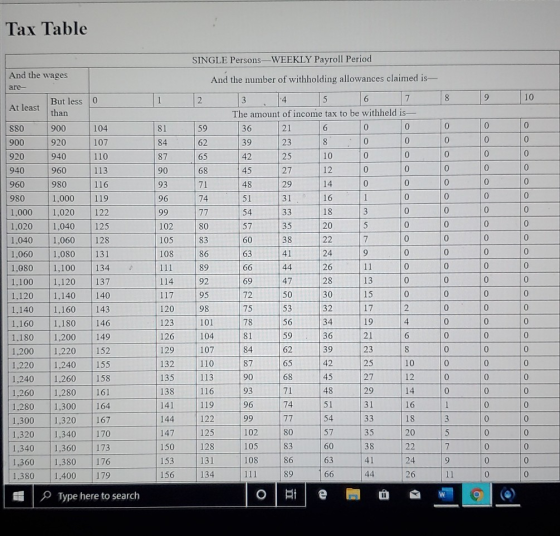This screenshot has height=536, width=560.
Task: Switch to Google Chrome in taskbar
Action: (477, 495)
